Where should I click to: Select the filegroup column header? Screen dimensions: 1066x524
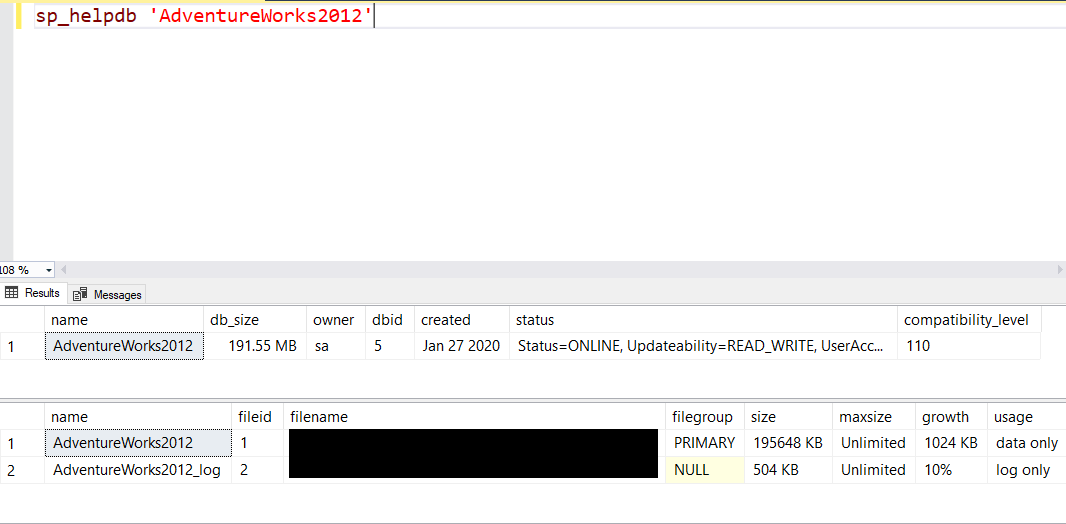(704, 417)
